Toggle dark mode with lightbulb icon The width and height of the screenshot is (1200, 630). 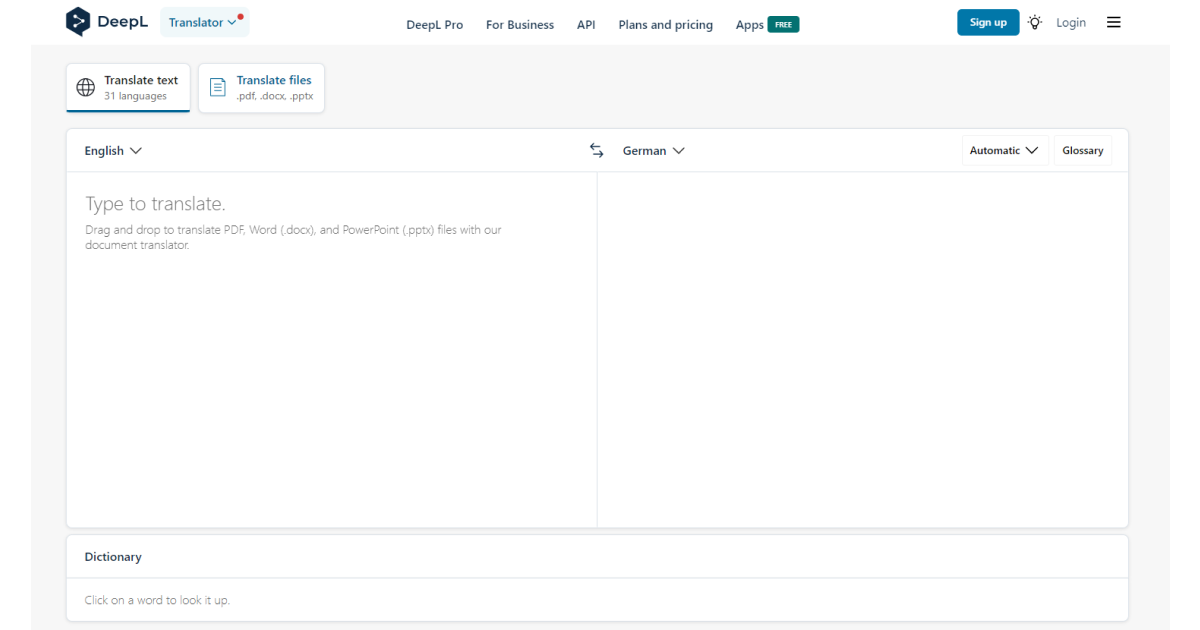tap(1035, 22)
